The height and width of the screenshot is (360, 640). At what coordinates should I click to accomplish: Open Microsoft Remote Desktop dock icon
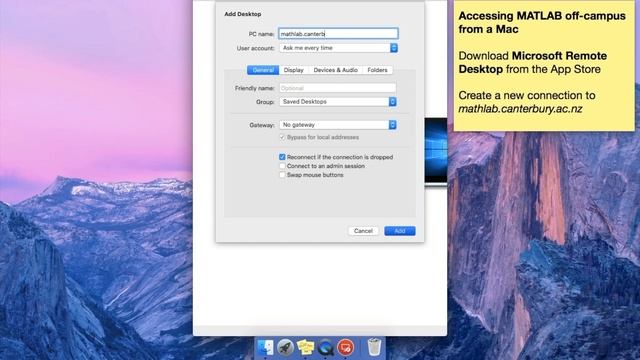(346, 348)
